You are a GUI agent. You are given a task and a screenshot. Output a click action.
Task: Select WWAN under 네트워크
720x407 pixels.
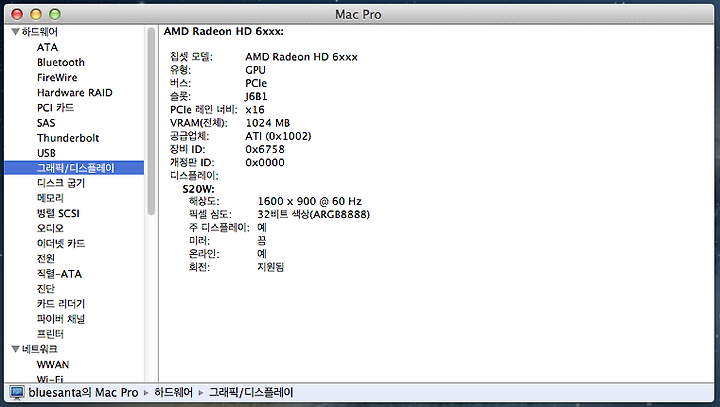(x=53, y=364)
